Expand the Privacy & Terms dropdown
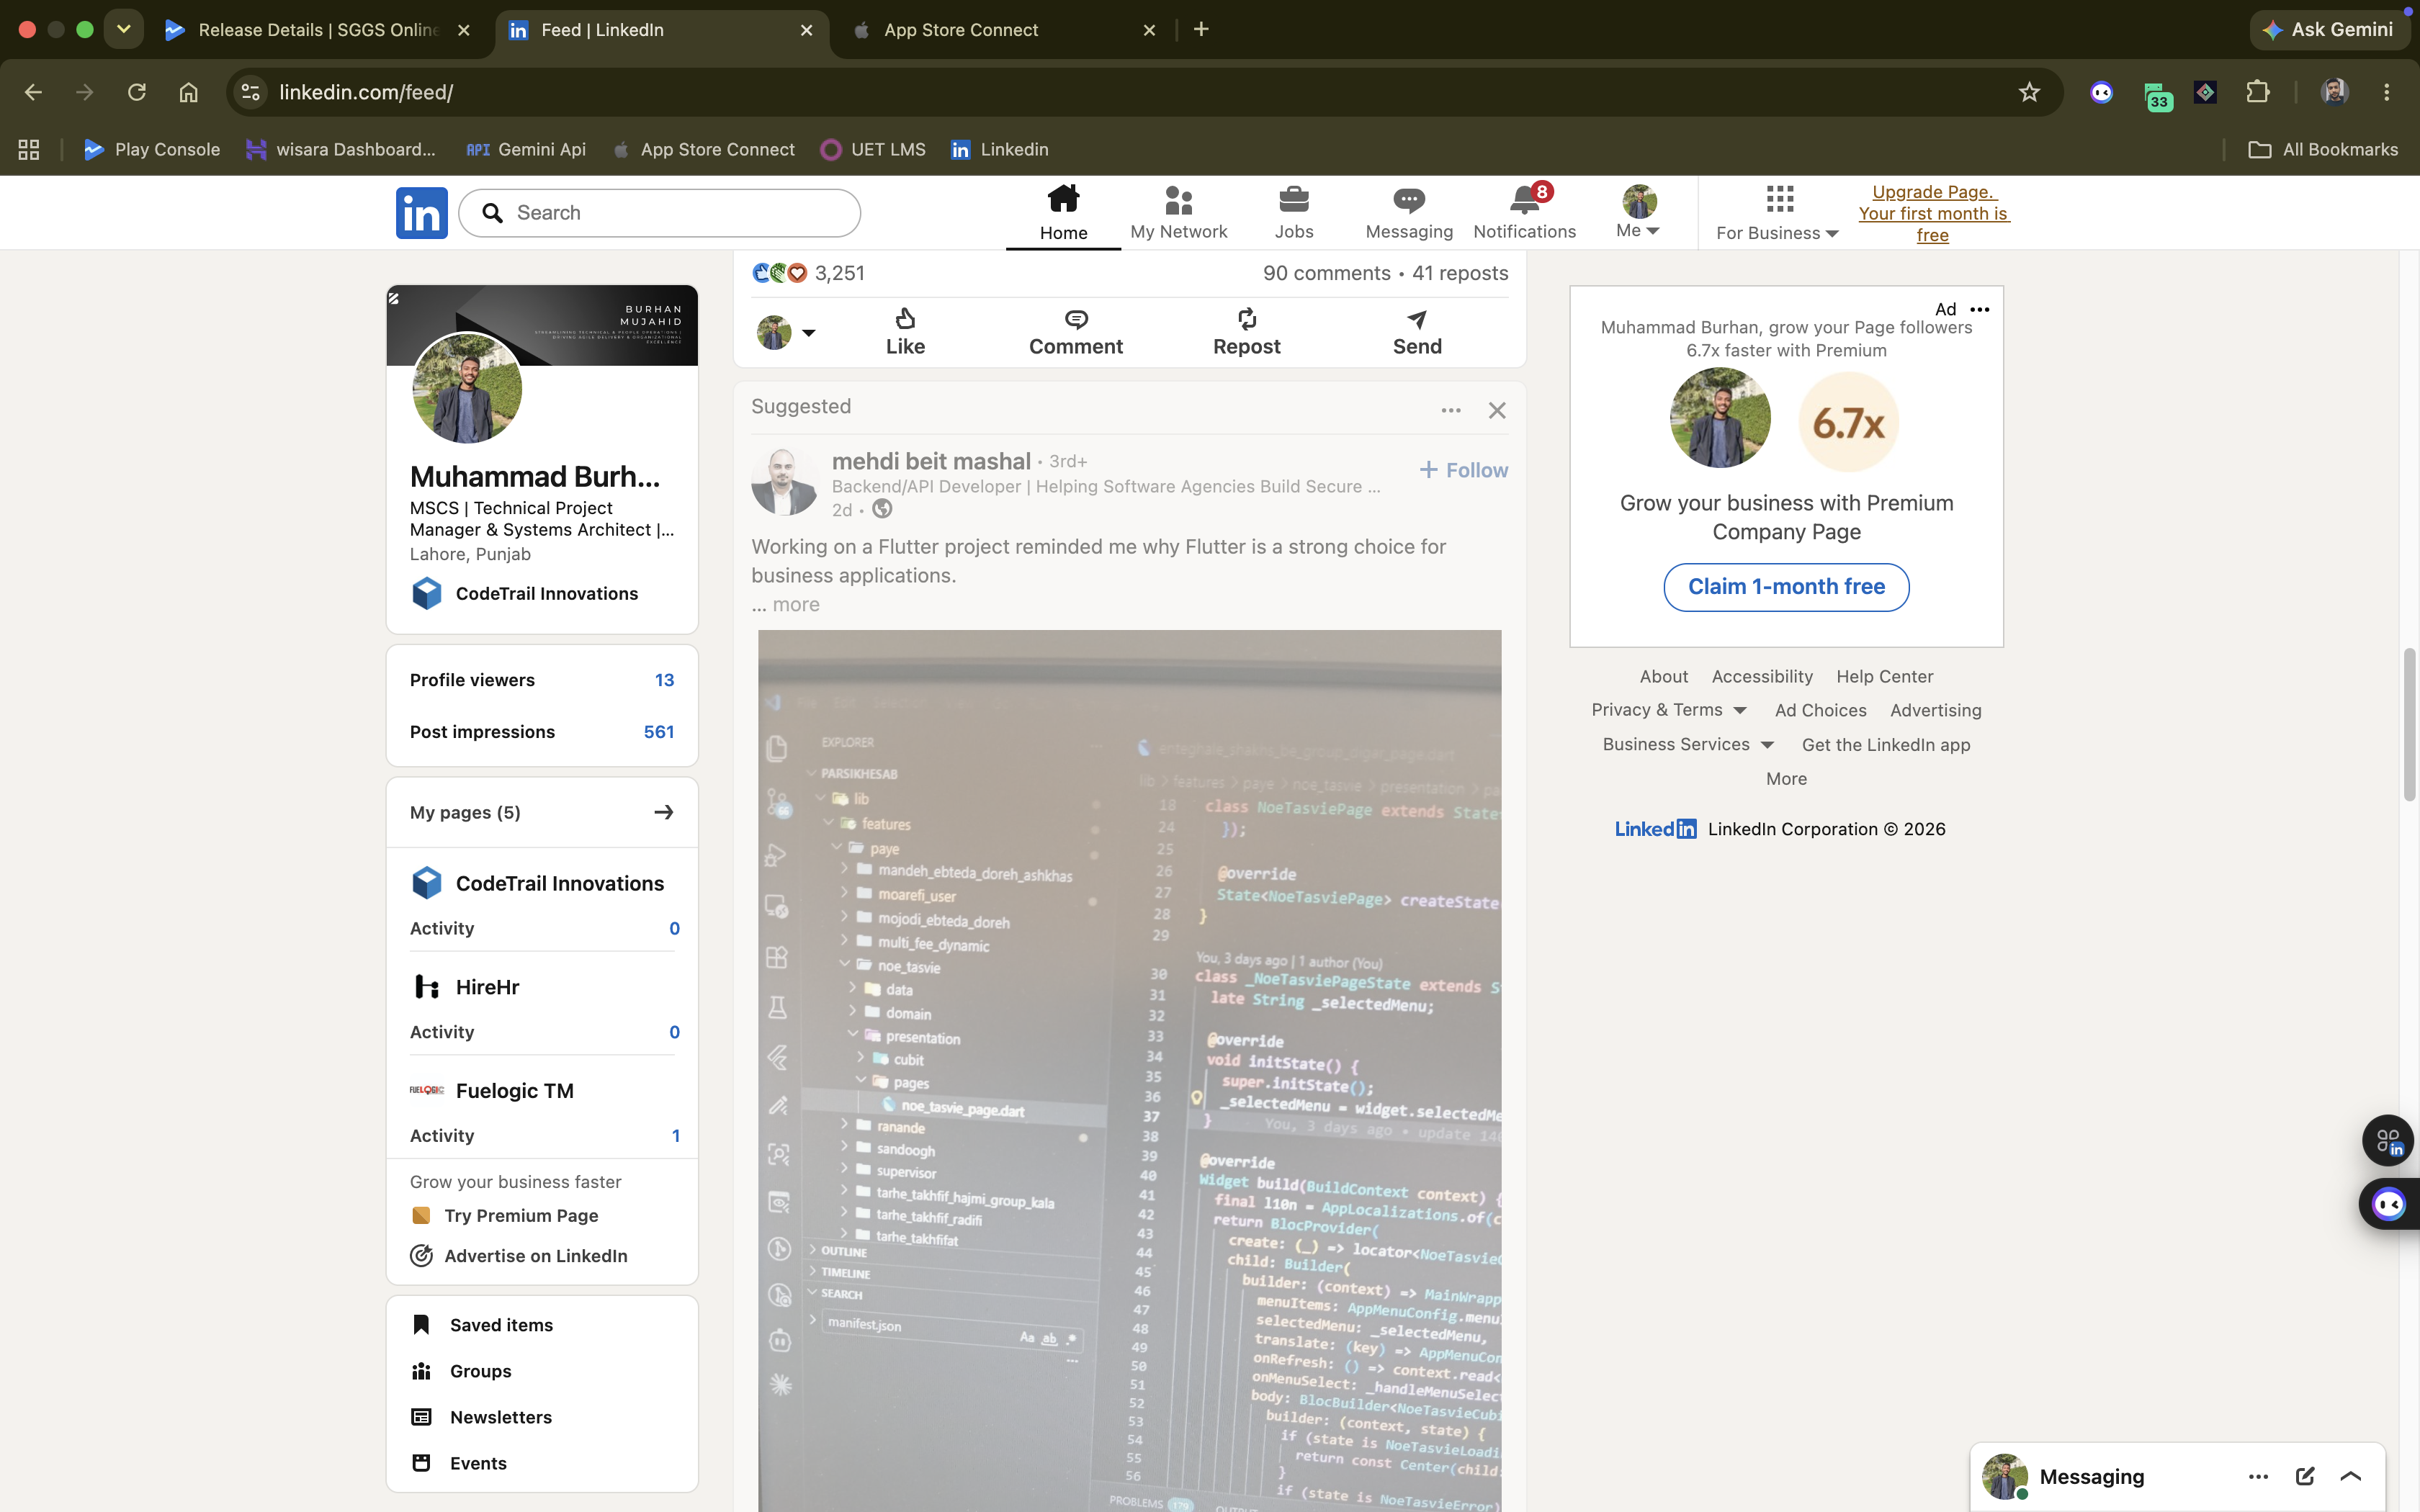 1669,710
